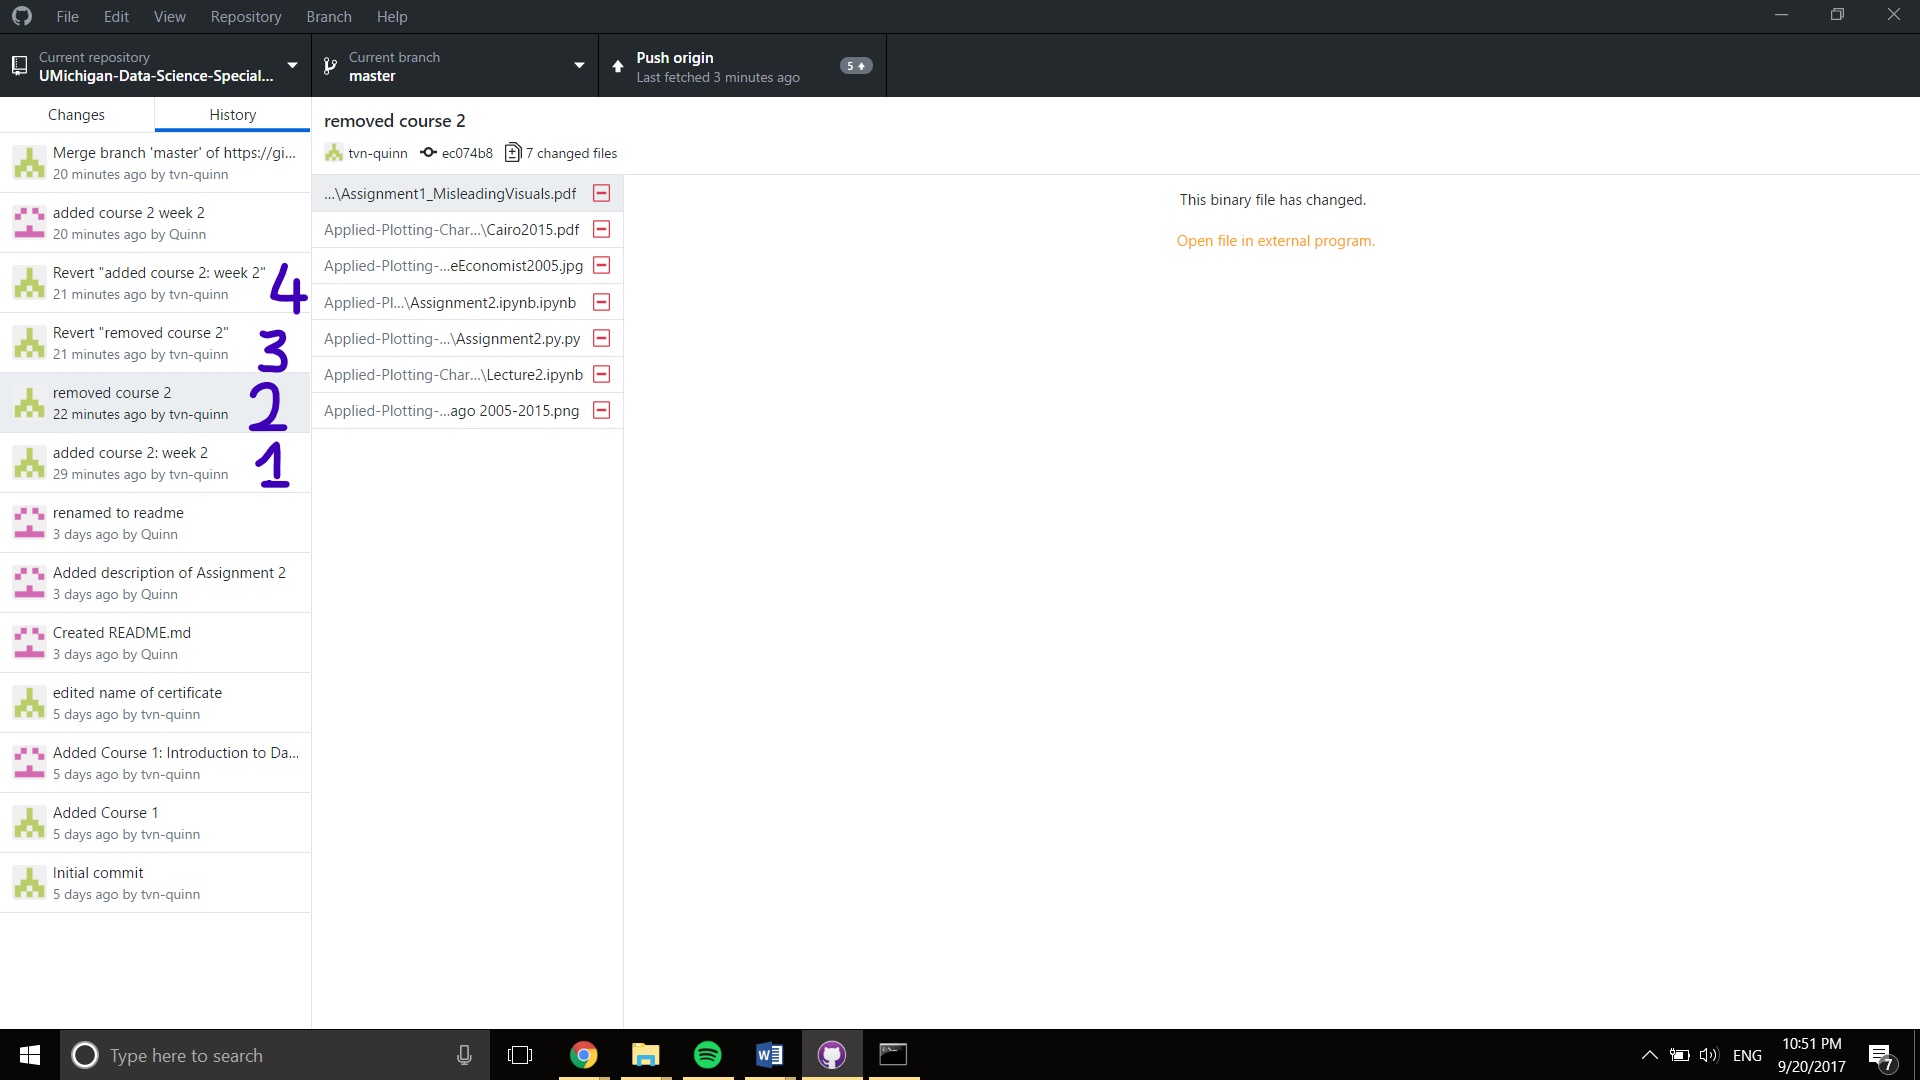Click the GitHub octocat logo icon

21,16
